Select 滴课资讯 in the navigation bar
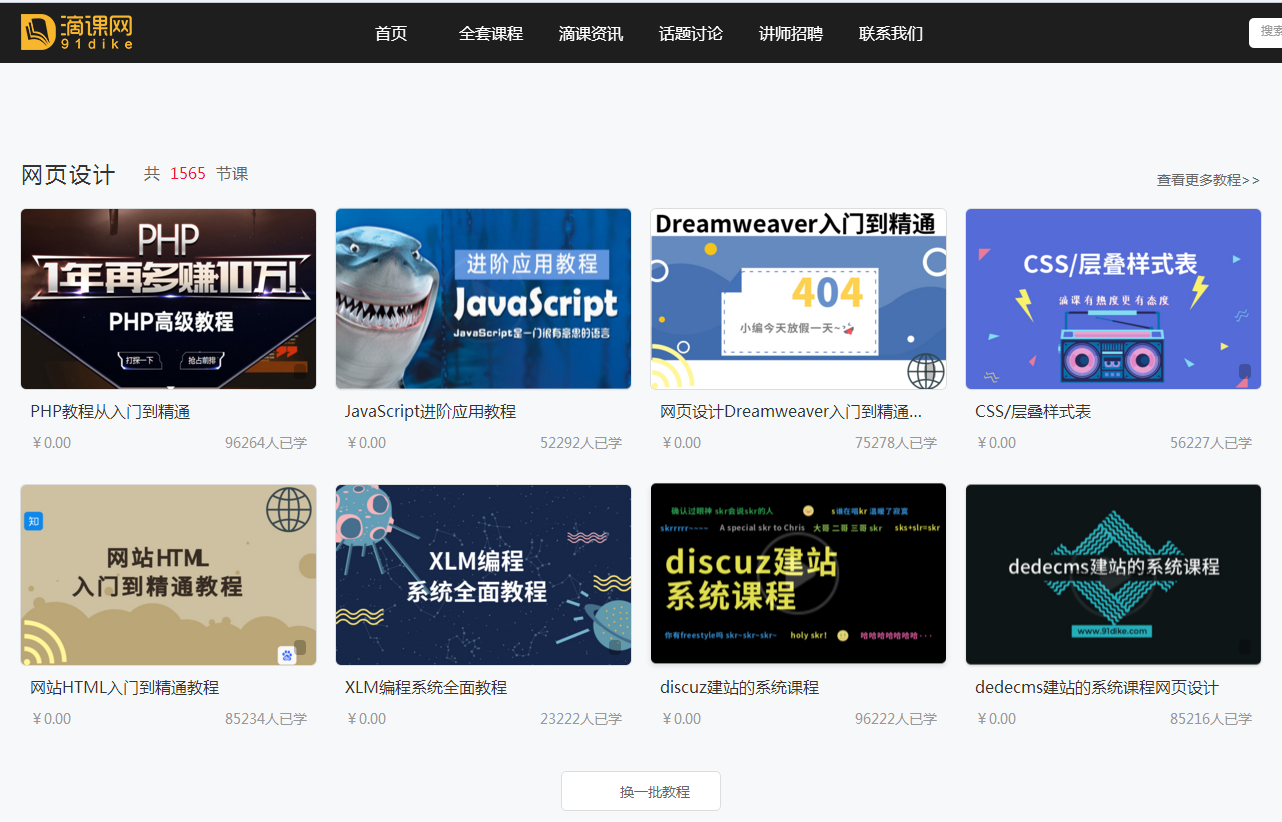This screenshot has height=822, width=1282. 590,33
